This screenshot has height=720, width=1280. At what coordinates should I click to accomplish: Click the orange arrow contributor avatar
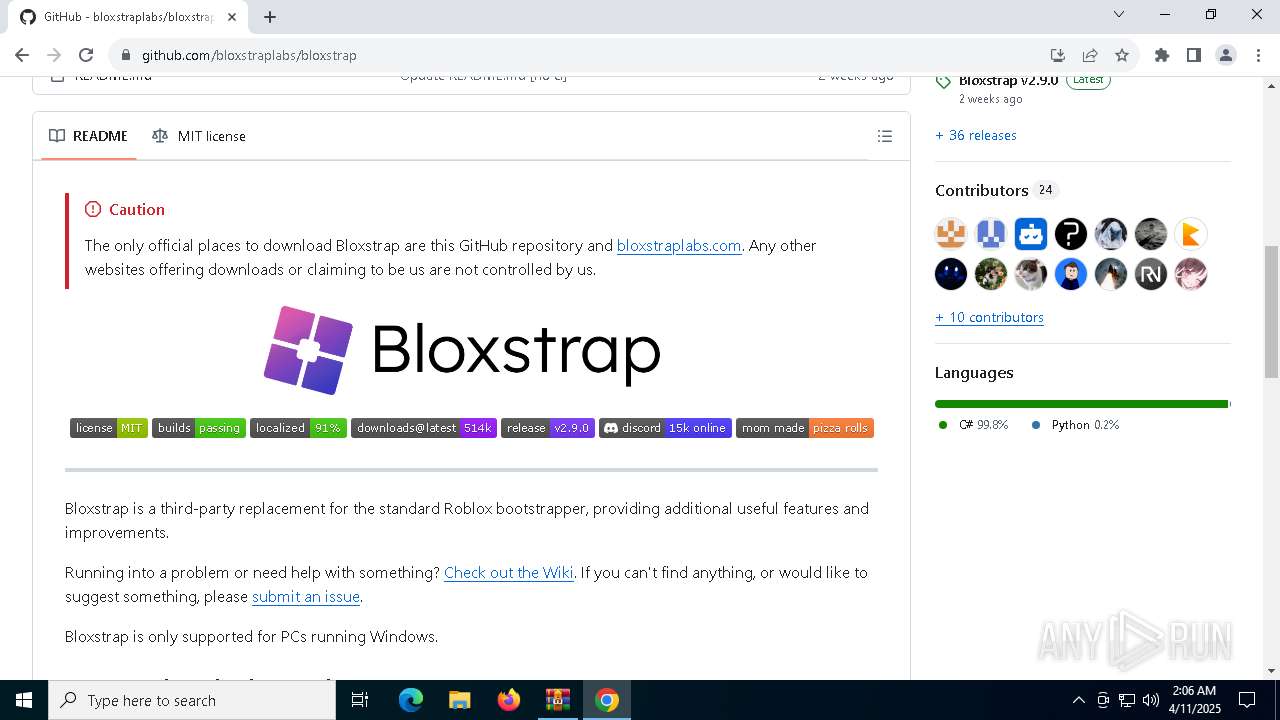coord(1191,234)
